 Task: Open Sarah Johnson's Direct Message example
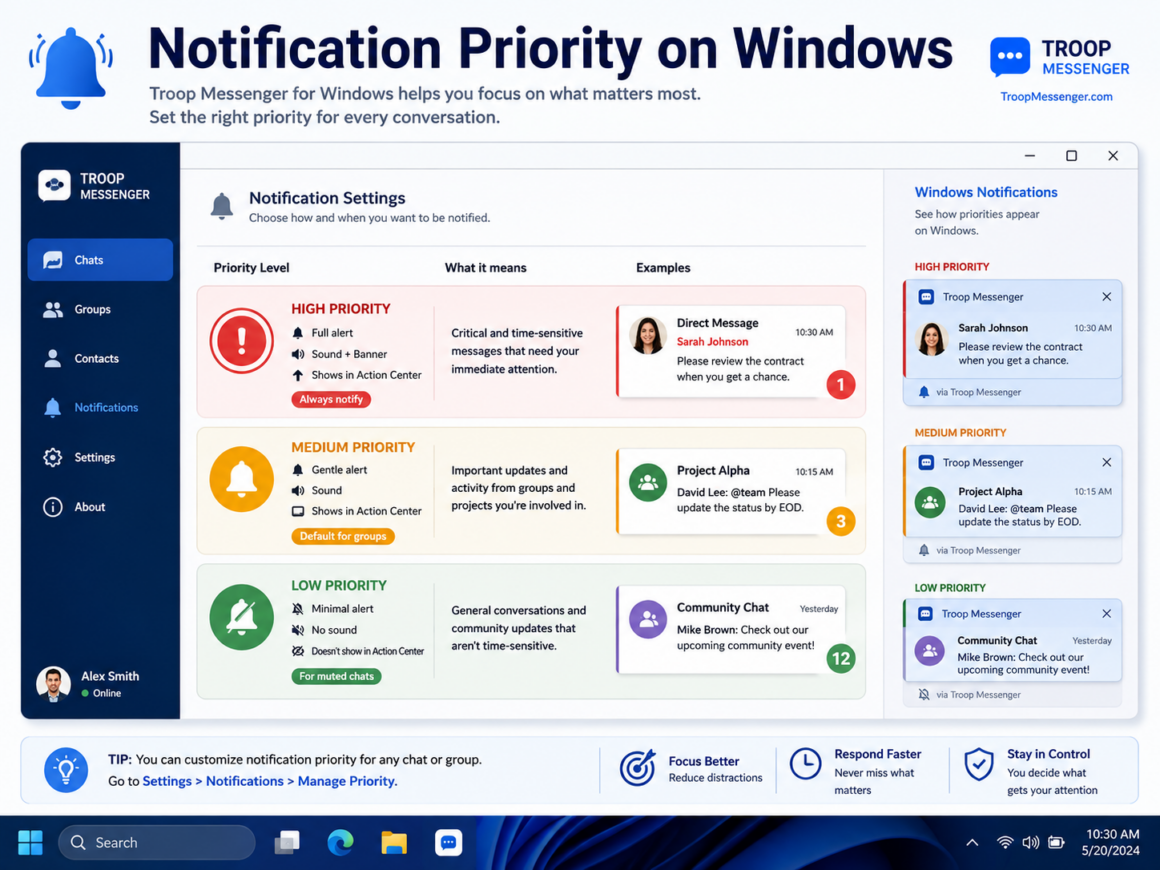pyautogui.click(x=731, y=351)
